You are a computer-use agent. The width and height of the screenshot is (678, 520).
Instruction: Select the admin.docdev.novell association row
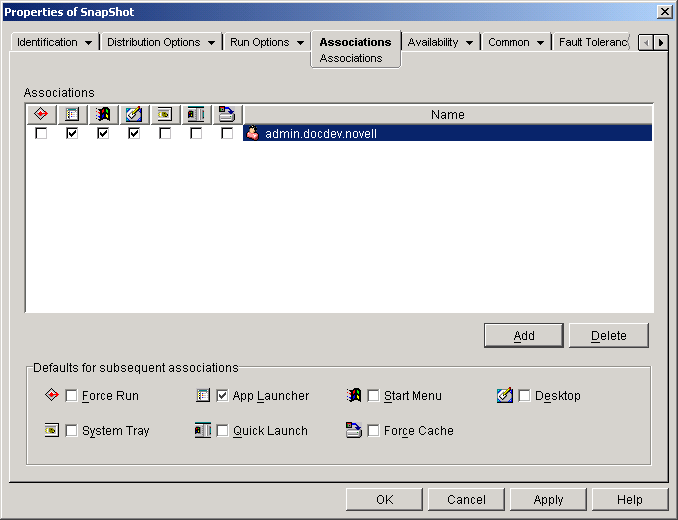[448, 133]
